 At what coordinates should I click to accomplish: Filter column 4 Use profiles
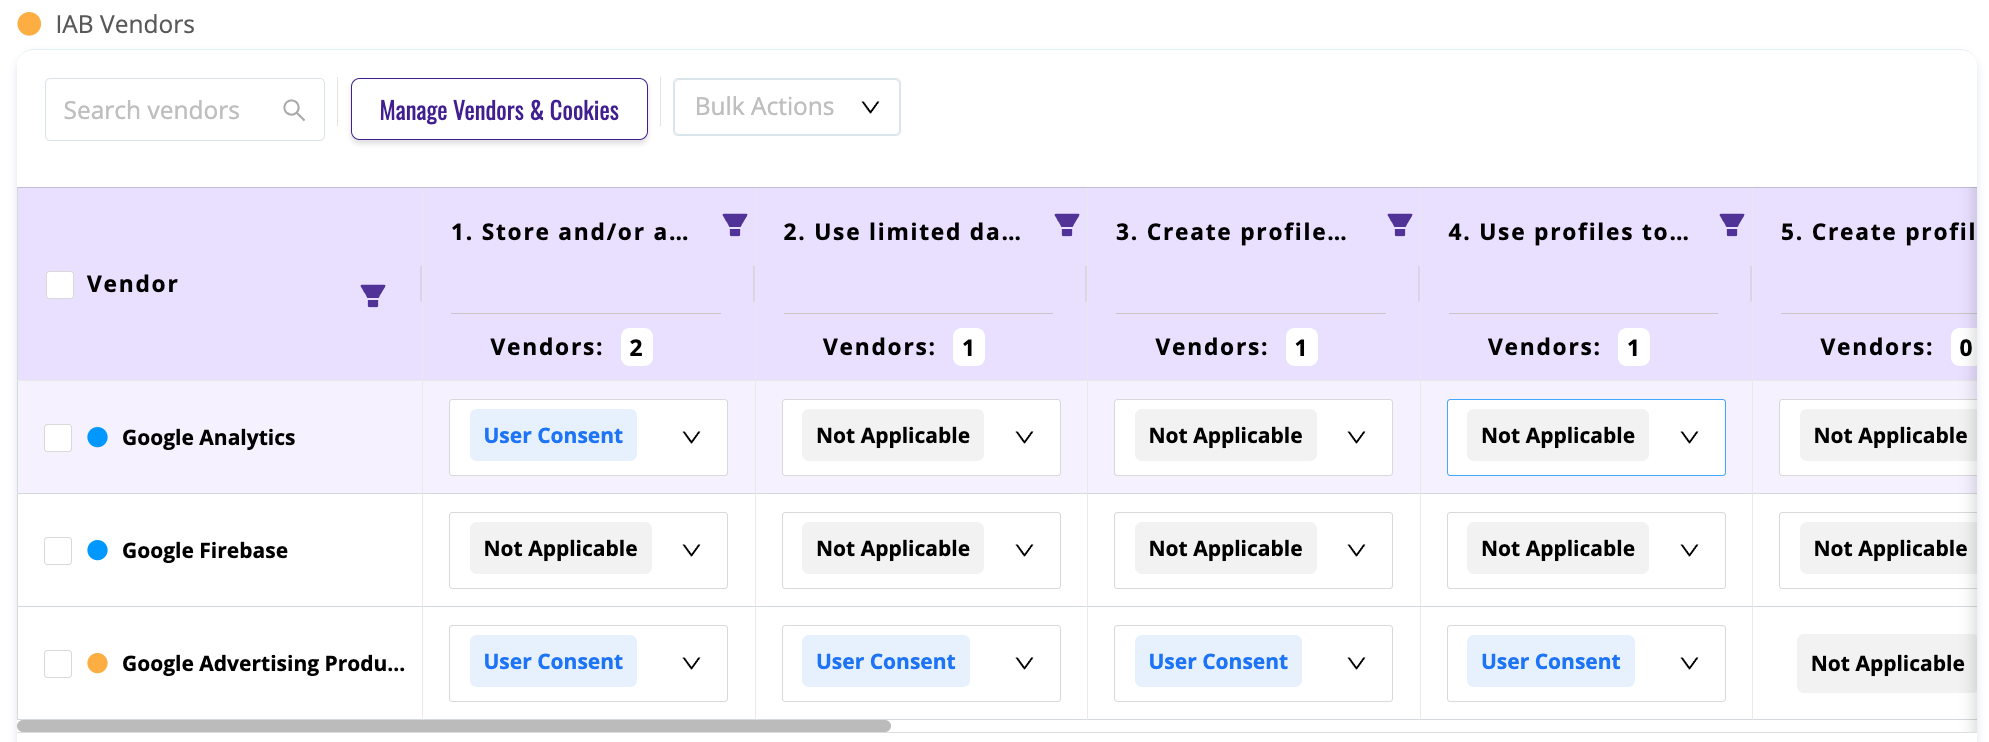[1732, 225]
